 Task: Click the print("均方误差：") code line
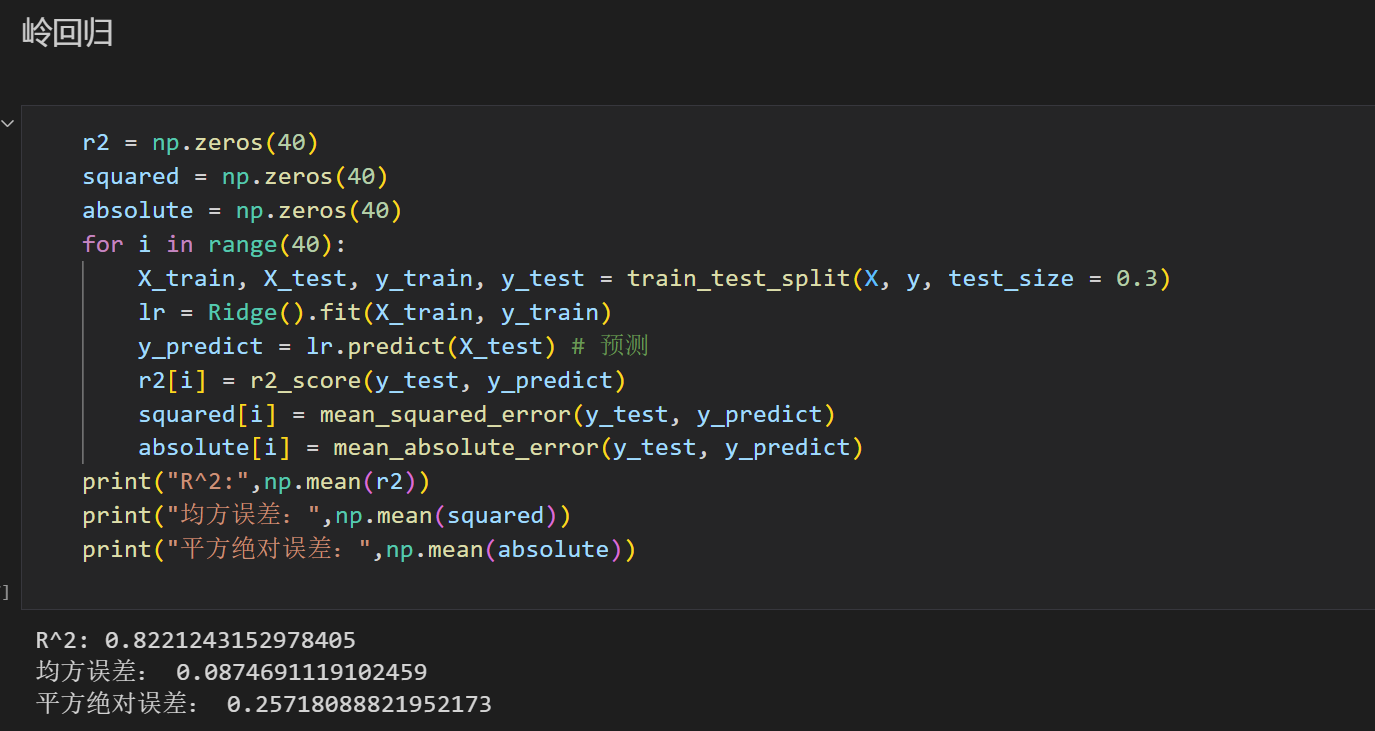(326, 516)
